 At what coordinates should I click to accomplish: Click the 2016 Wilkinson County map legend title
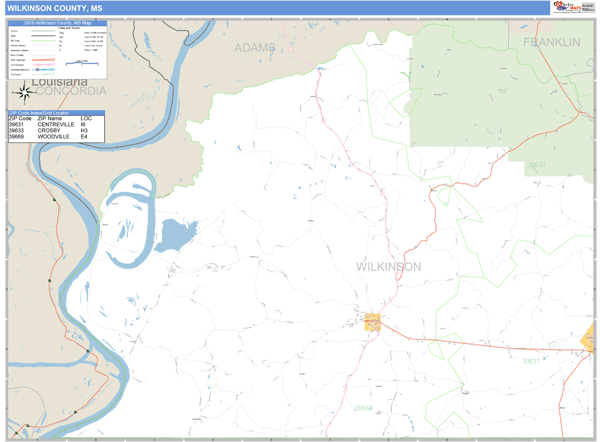56,23
